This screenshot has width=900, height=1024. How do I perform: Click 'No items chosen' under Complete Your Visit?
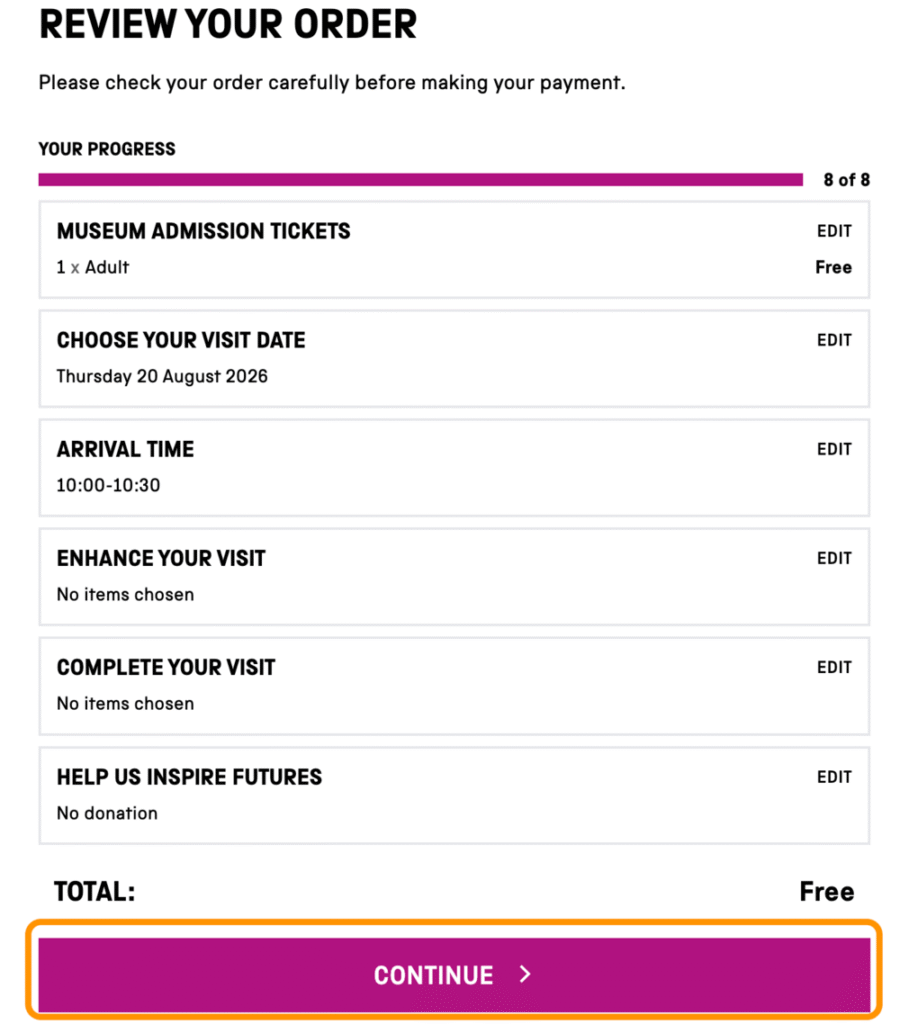pyautogui.click(x=125, y=703)
